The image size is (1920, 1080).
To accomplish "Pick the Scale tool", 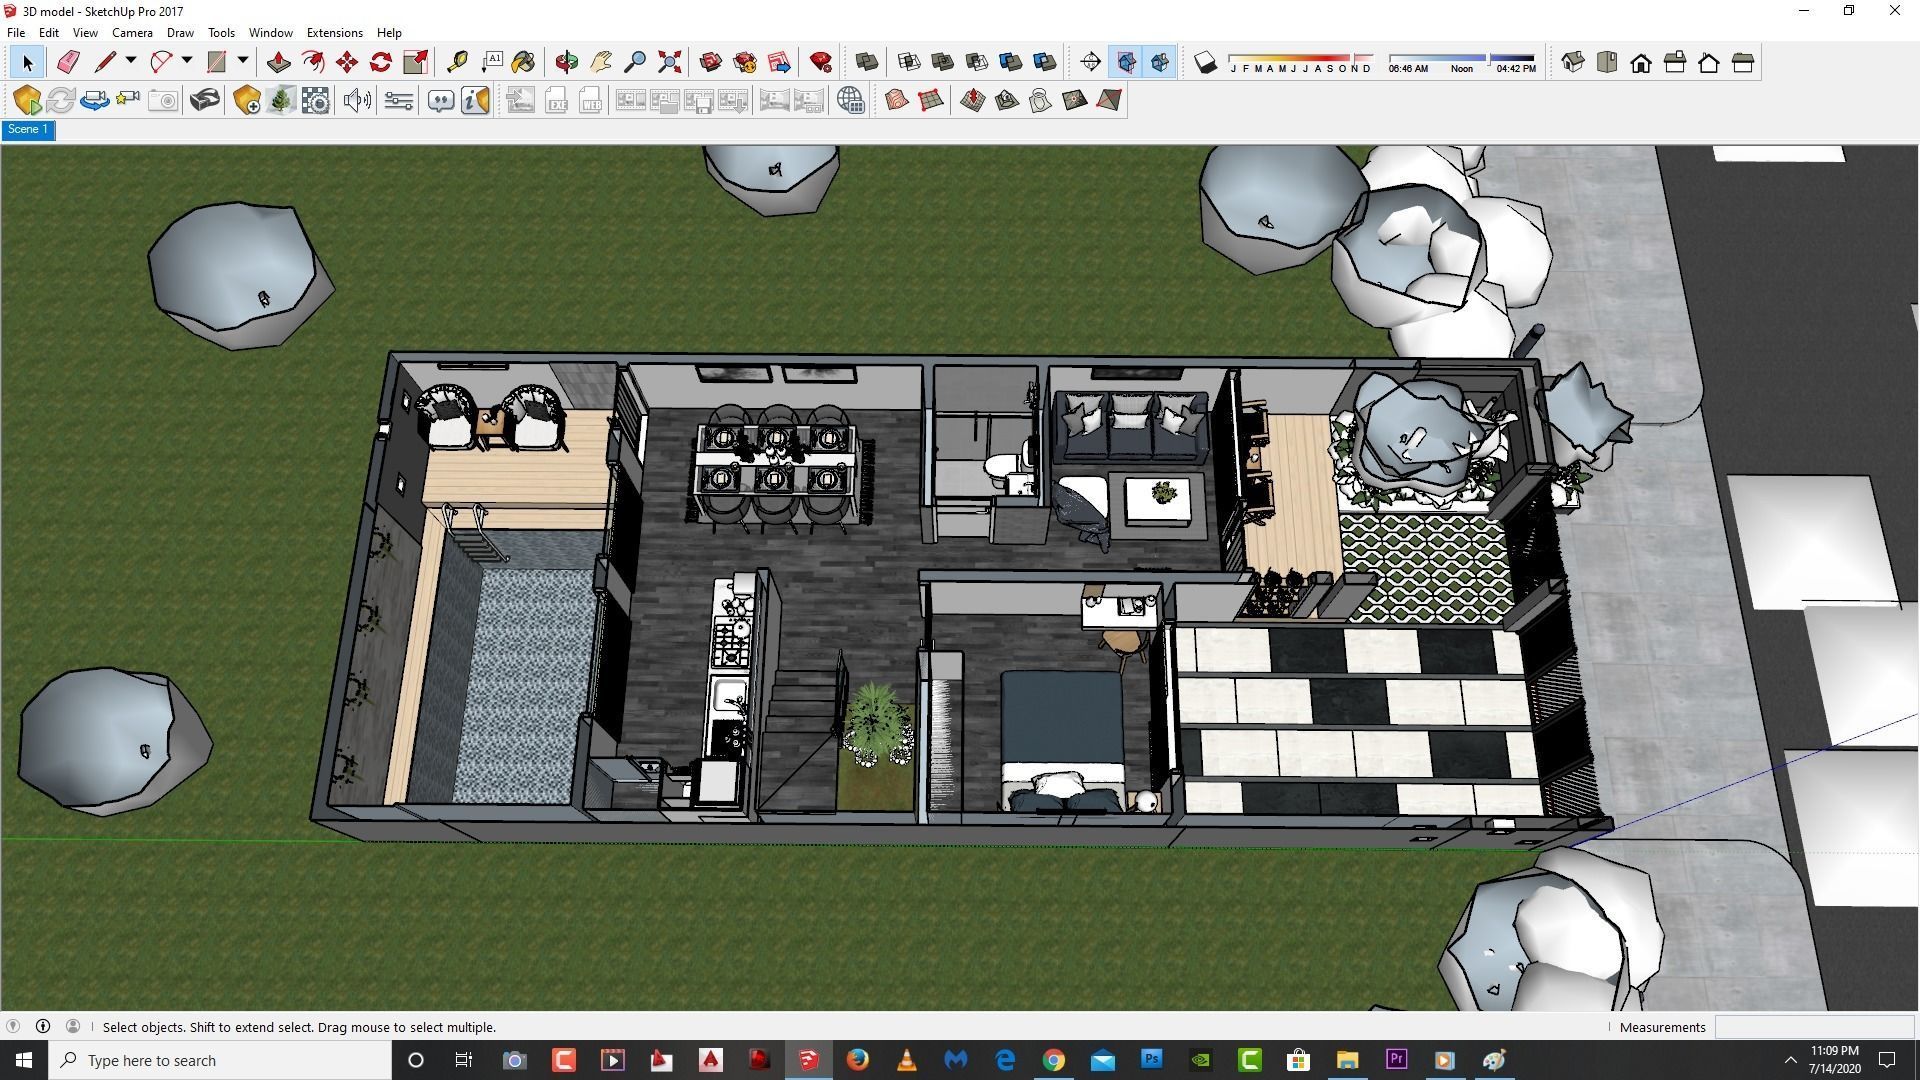I will (415, 63).
